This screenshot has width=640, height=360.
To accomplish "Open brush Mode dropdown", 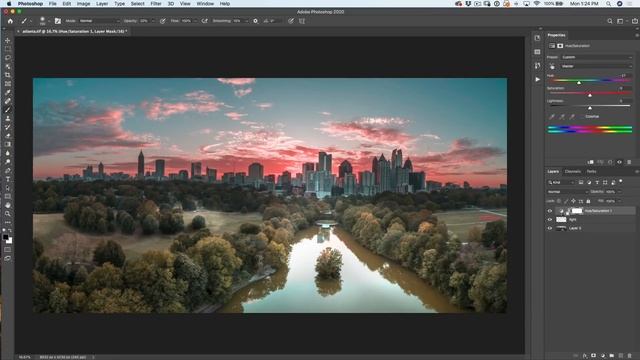I will pyautogui.click(x=99, y=21).
